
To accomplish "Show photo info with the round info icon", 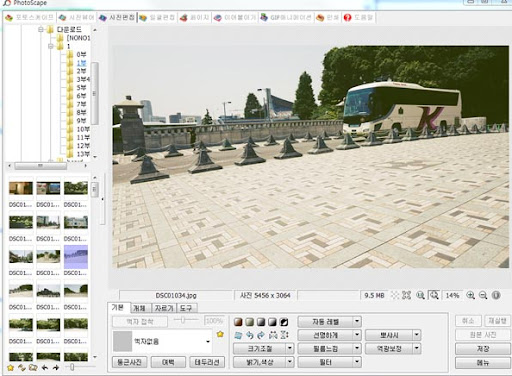I will pos(496,295).
